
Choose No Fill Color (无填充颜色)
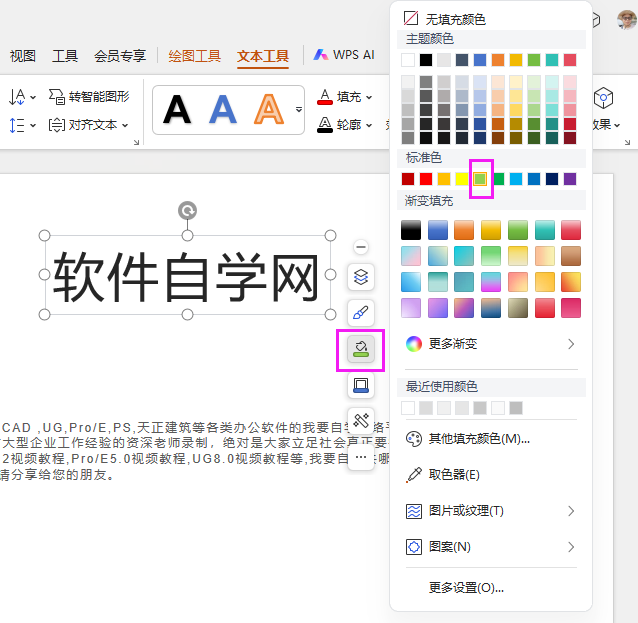point(455,19)
